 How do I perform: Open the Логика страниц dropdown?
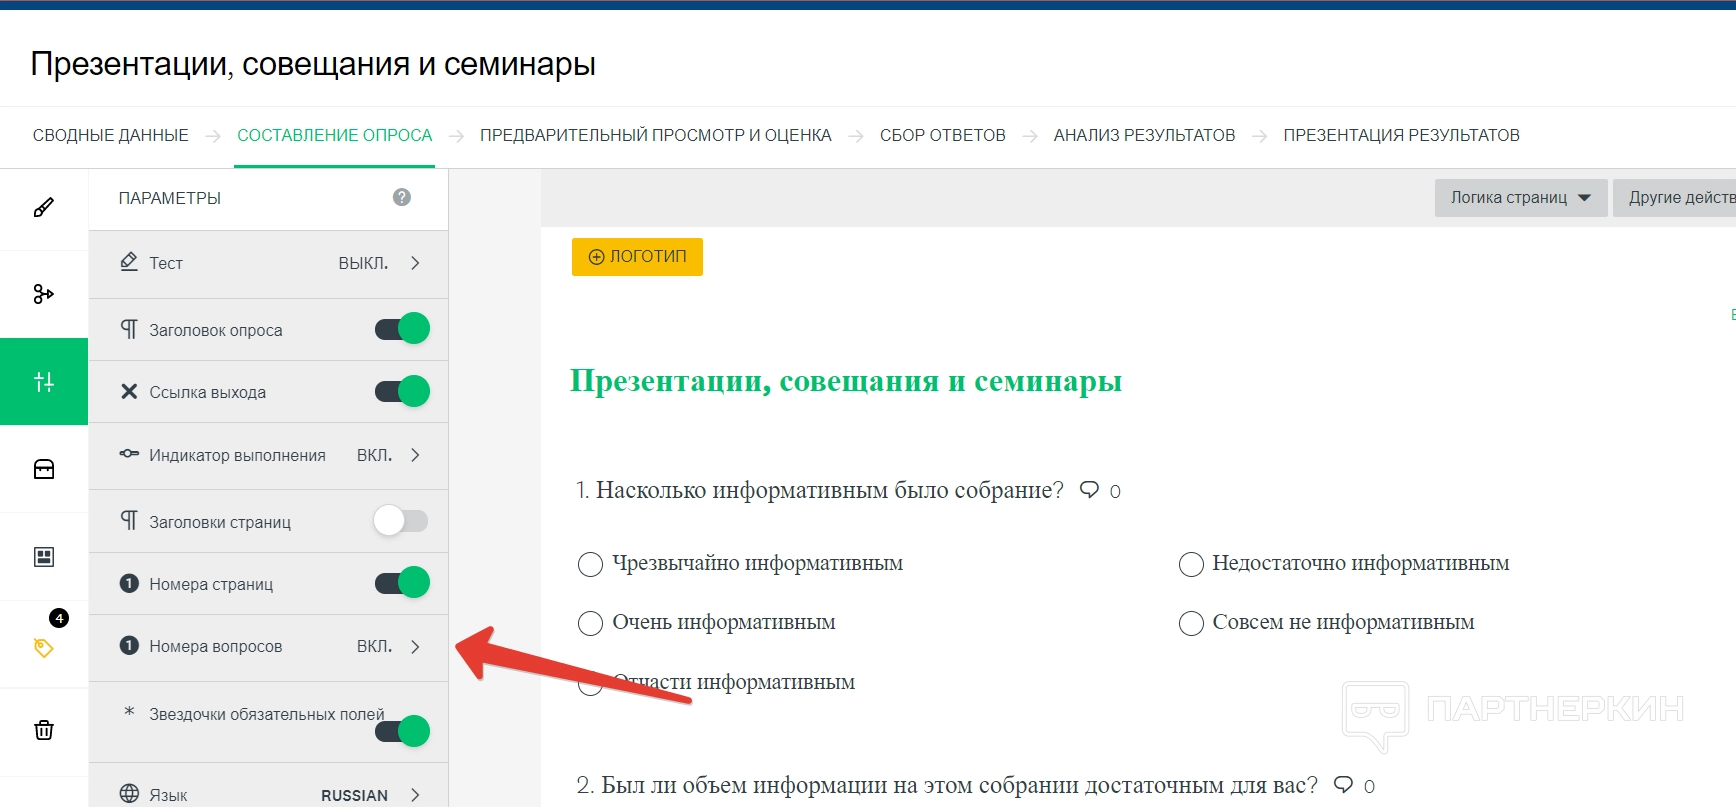coord(1521,198)
